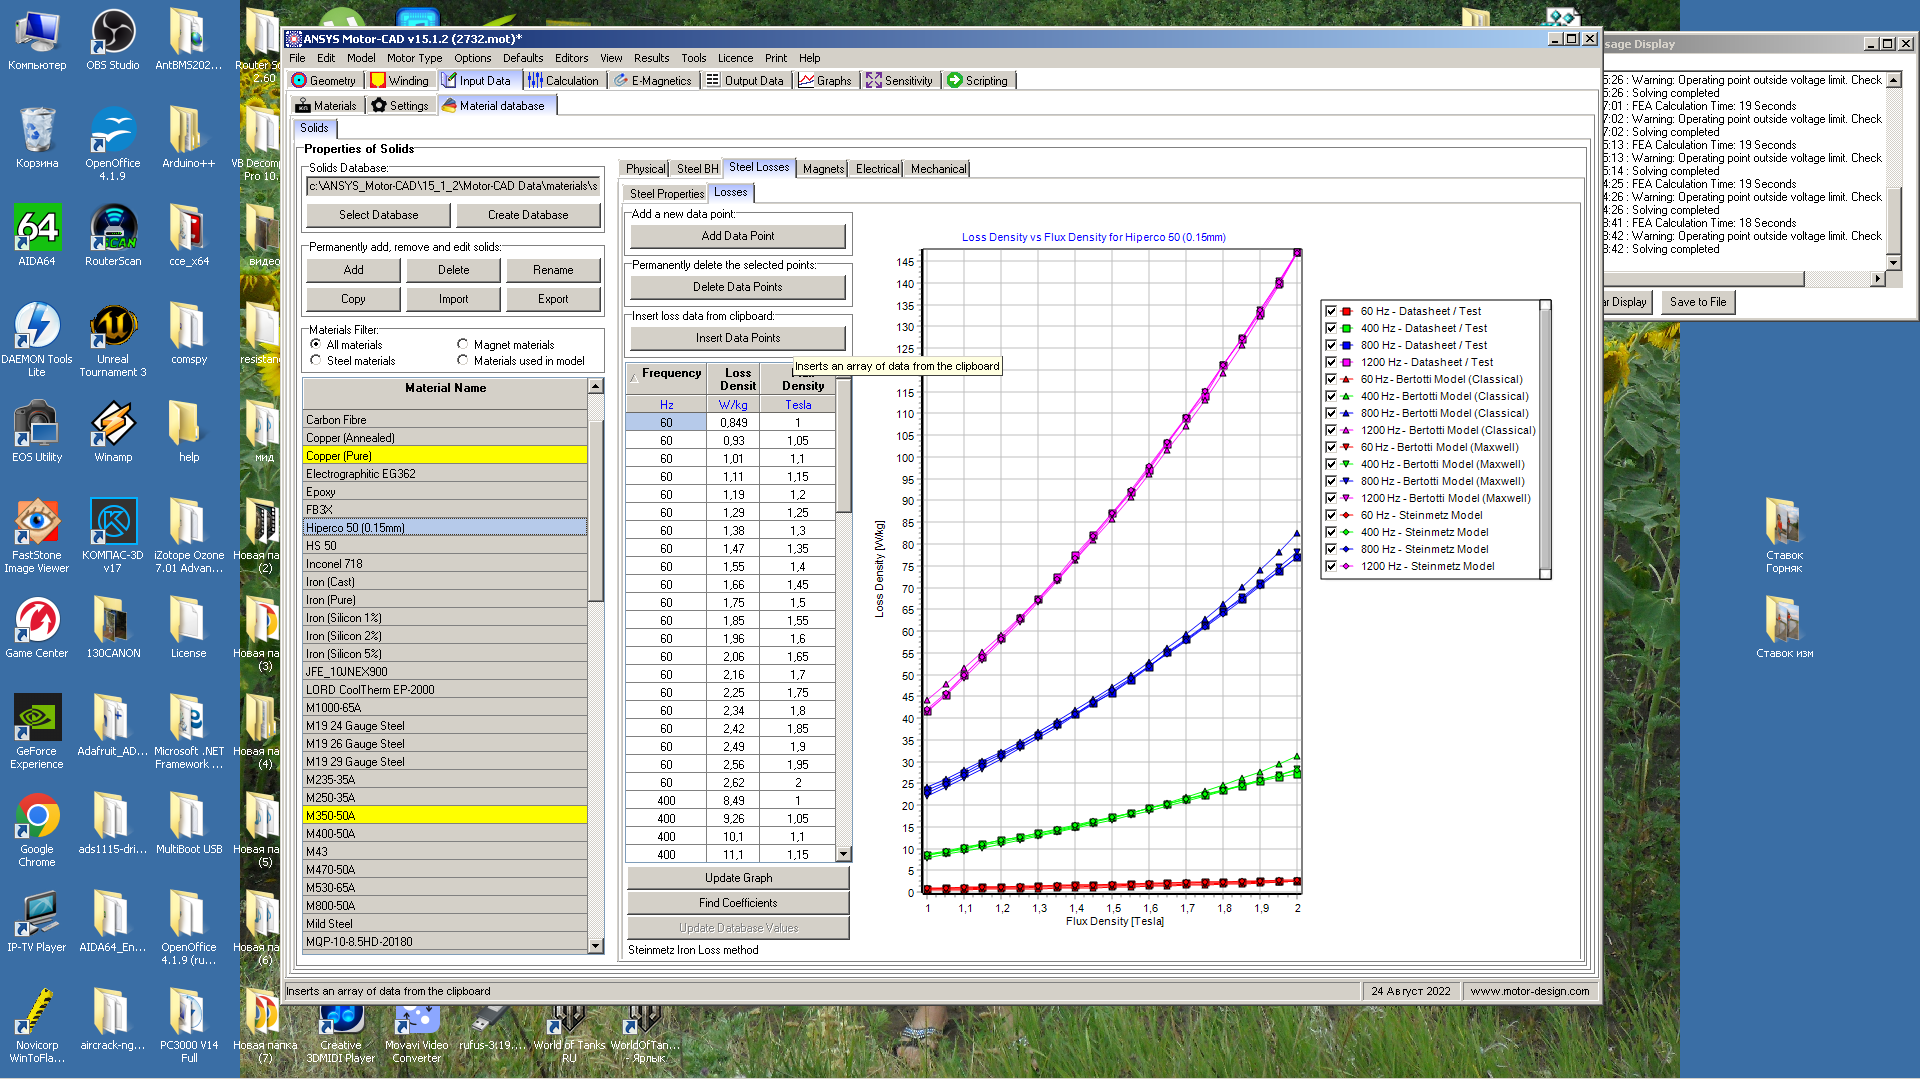Launch Unreal Tournament 3 icon
The height and width of the screenshot is (1080, 1920).
click(x=112, y=340)
